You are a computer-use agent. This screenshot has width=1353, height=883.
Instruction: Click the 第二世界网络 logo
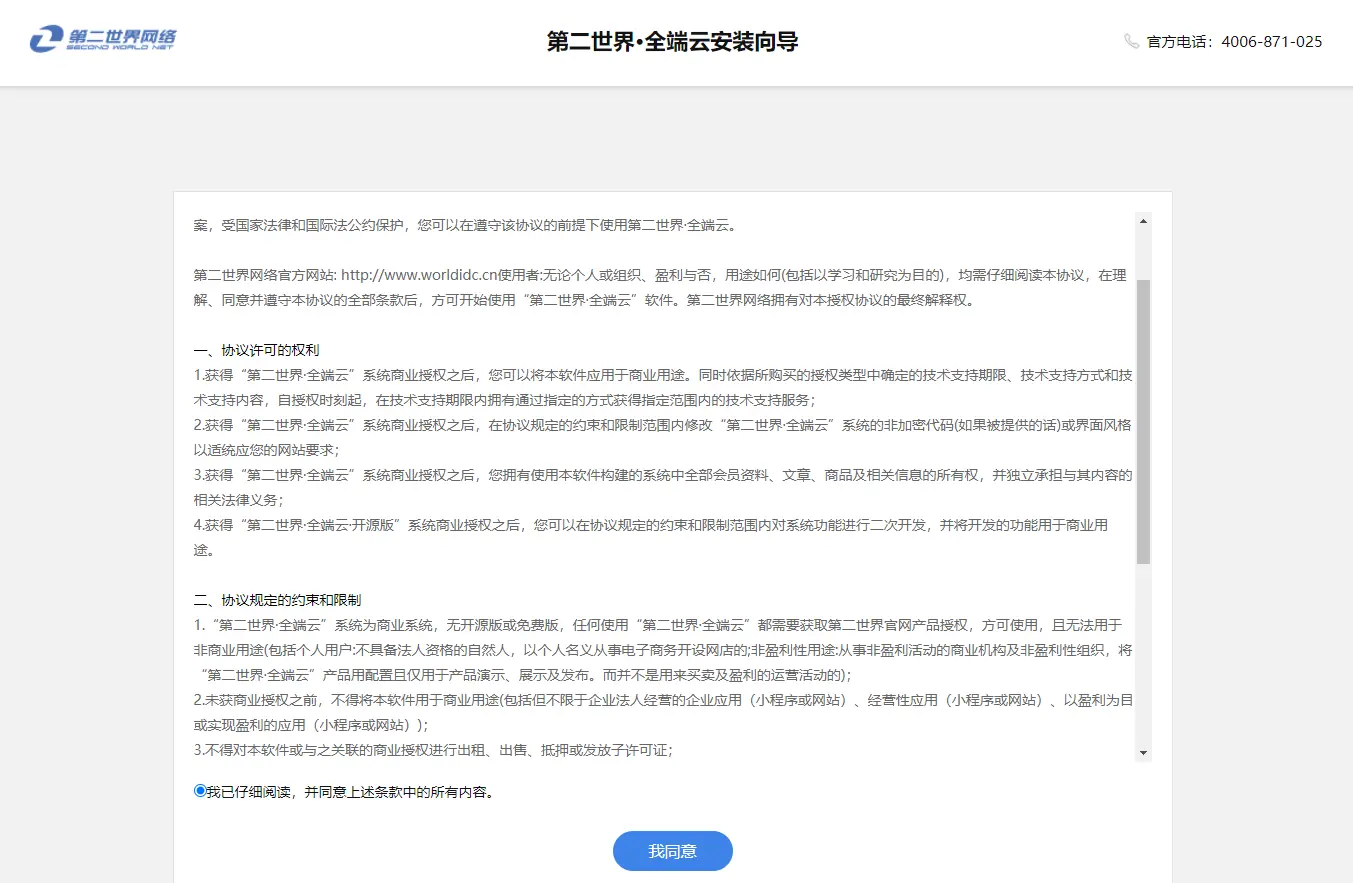pyautogui.click(x=103, y=40)
